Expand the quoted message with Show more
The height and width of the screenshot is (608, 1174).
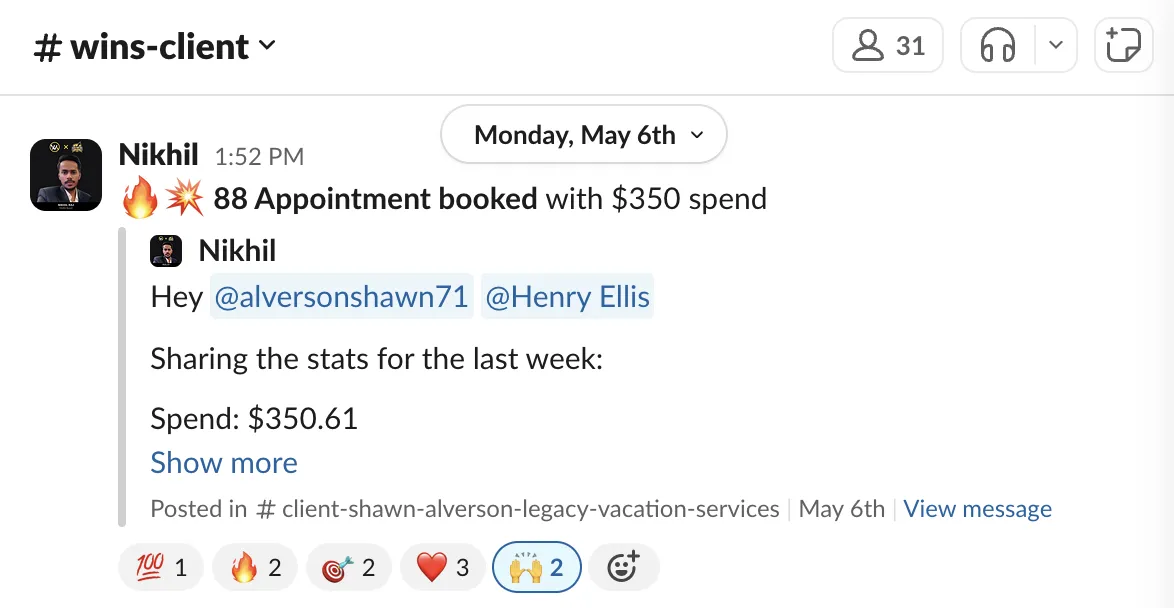click(x=224, y=463)
